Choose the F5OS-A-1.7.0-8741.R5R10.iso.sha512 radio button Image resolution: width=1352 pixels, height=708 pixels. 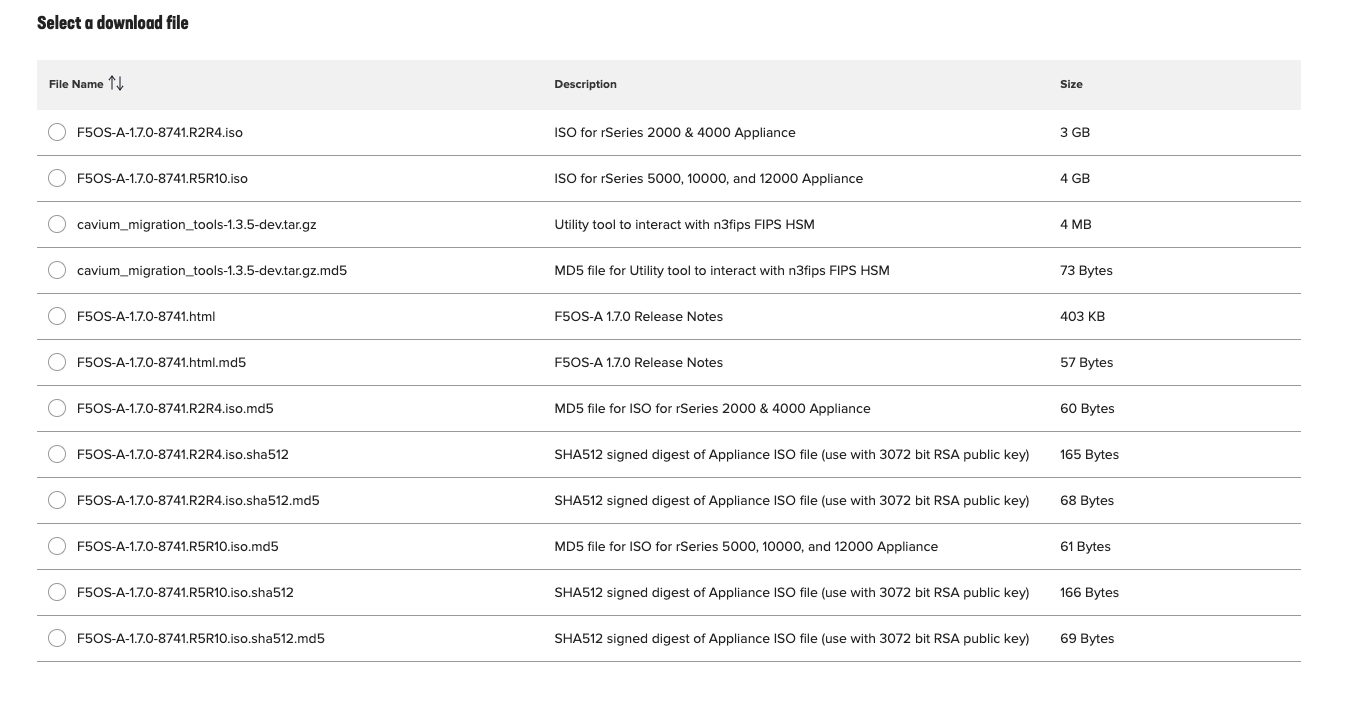pyautogui.click(x=57, y=592)
